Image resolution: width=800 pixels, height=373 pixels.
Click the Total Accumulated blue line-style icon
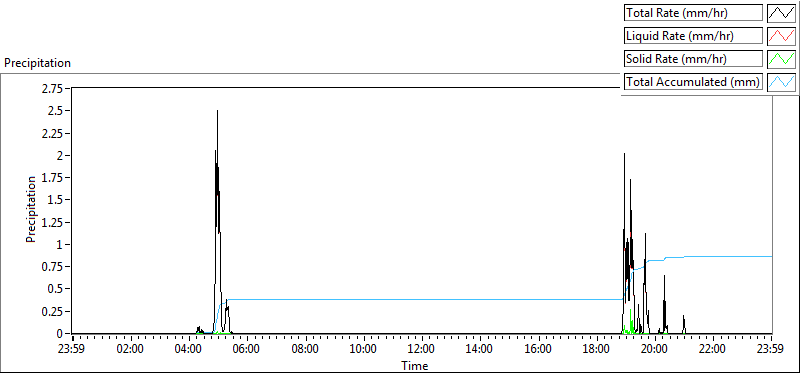point(781,81)
